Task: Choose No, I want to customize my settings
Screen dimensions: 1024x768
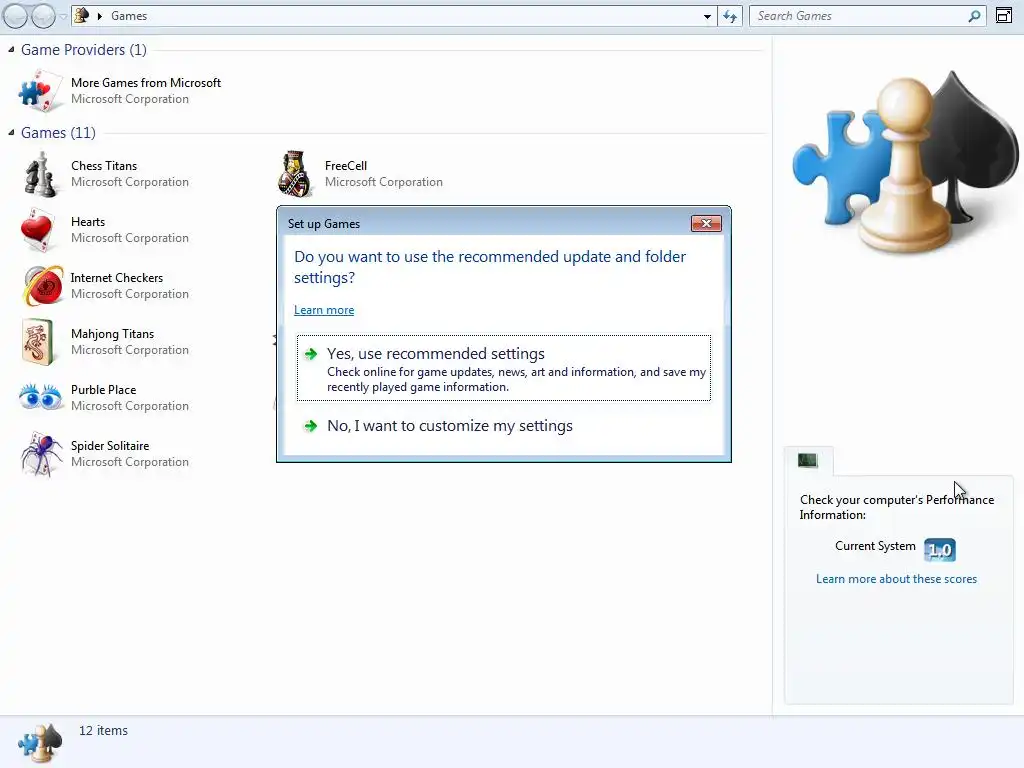Action: pos(504,426)
